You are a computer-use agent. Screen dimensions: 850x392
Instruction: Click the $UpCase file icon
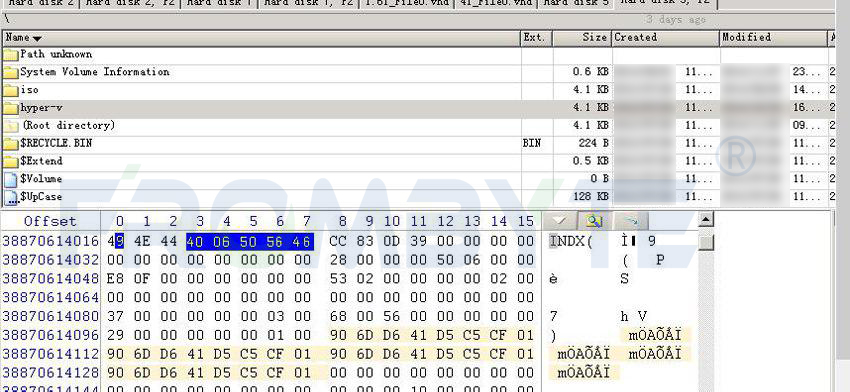10,197
